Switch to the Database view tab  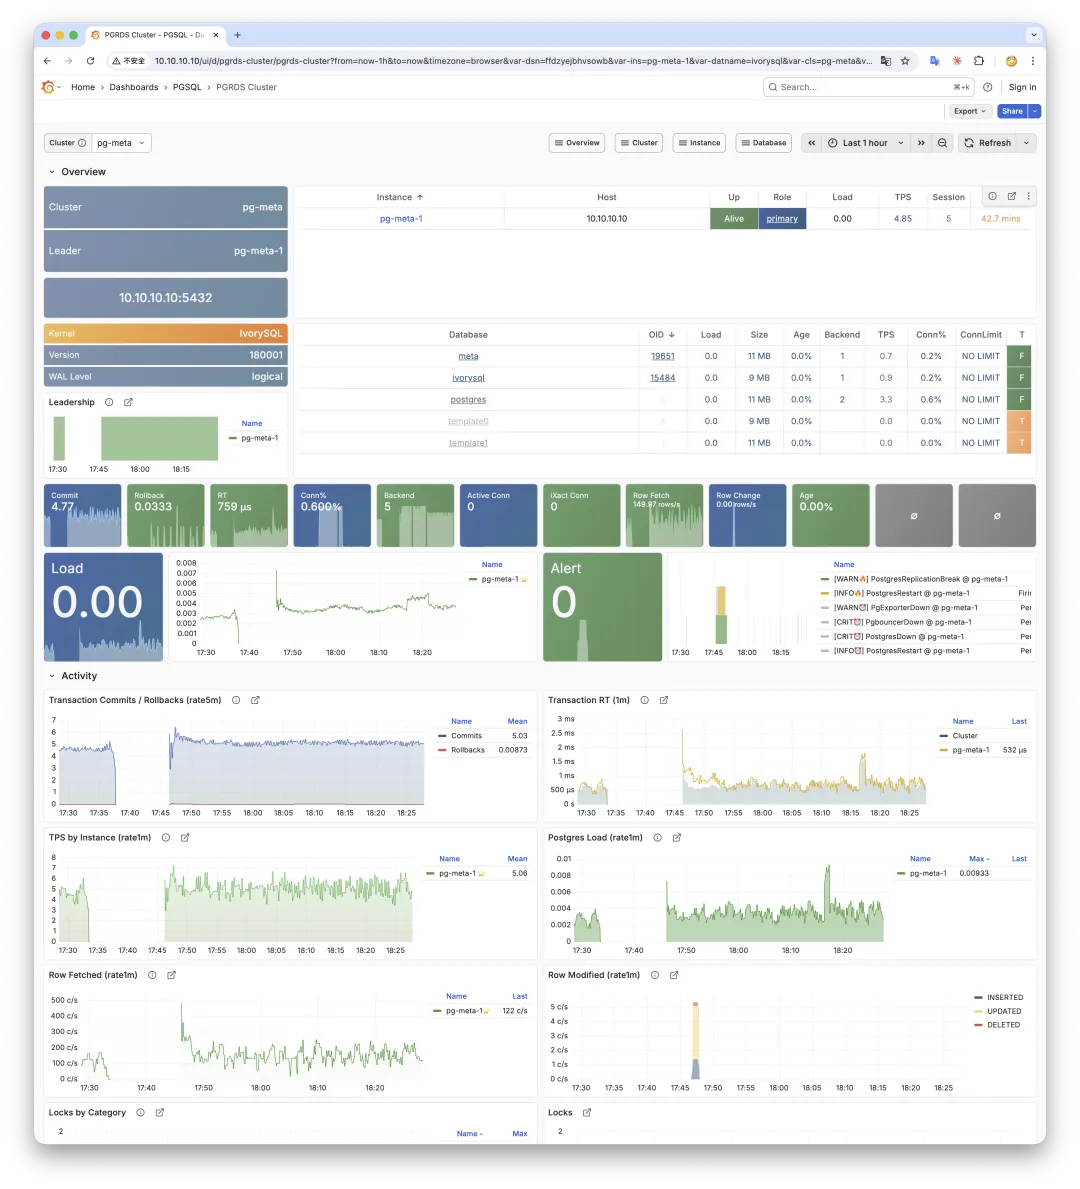(763, 142)
